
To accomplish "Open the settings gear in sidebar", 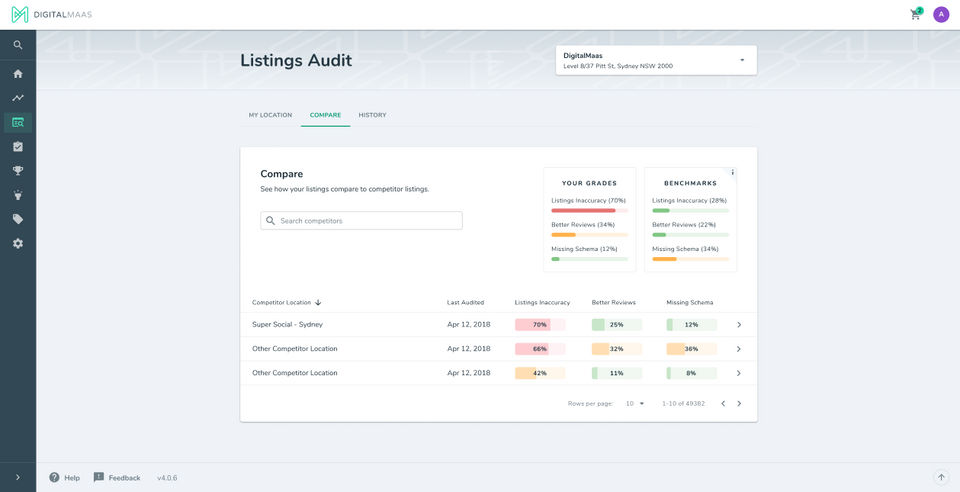I will (x=18, y=244).
